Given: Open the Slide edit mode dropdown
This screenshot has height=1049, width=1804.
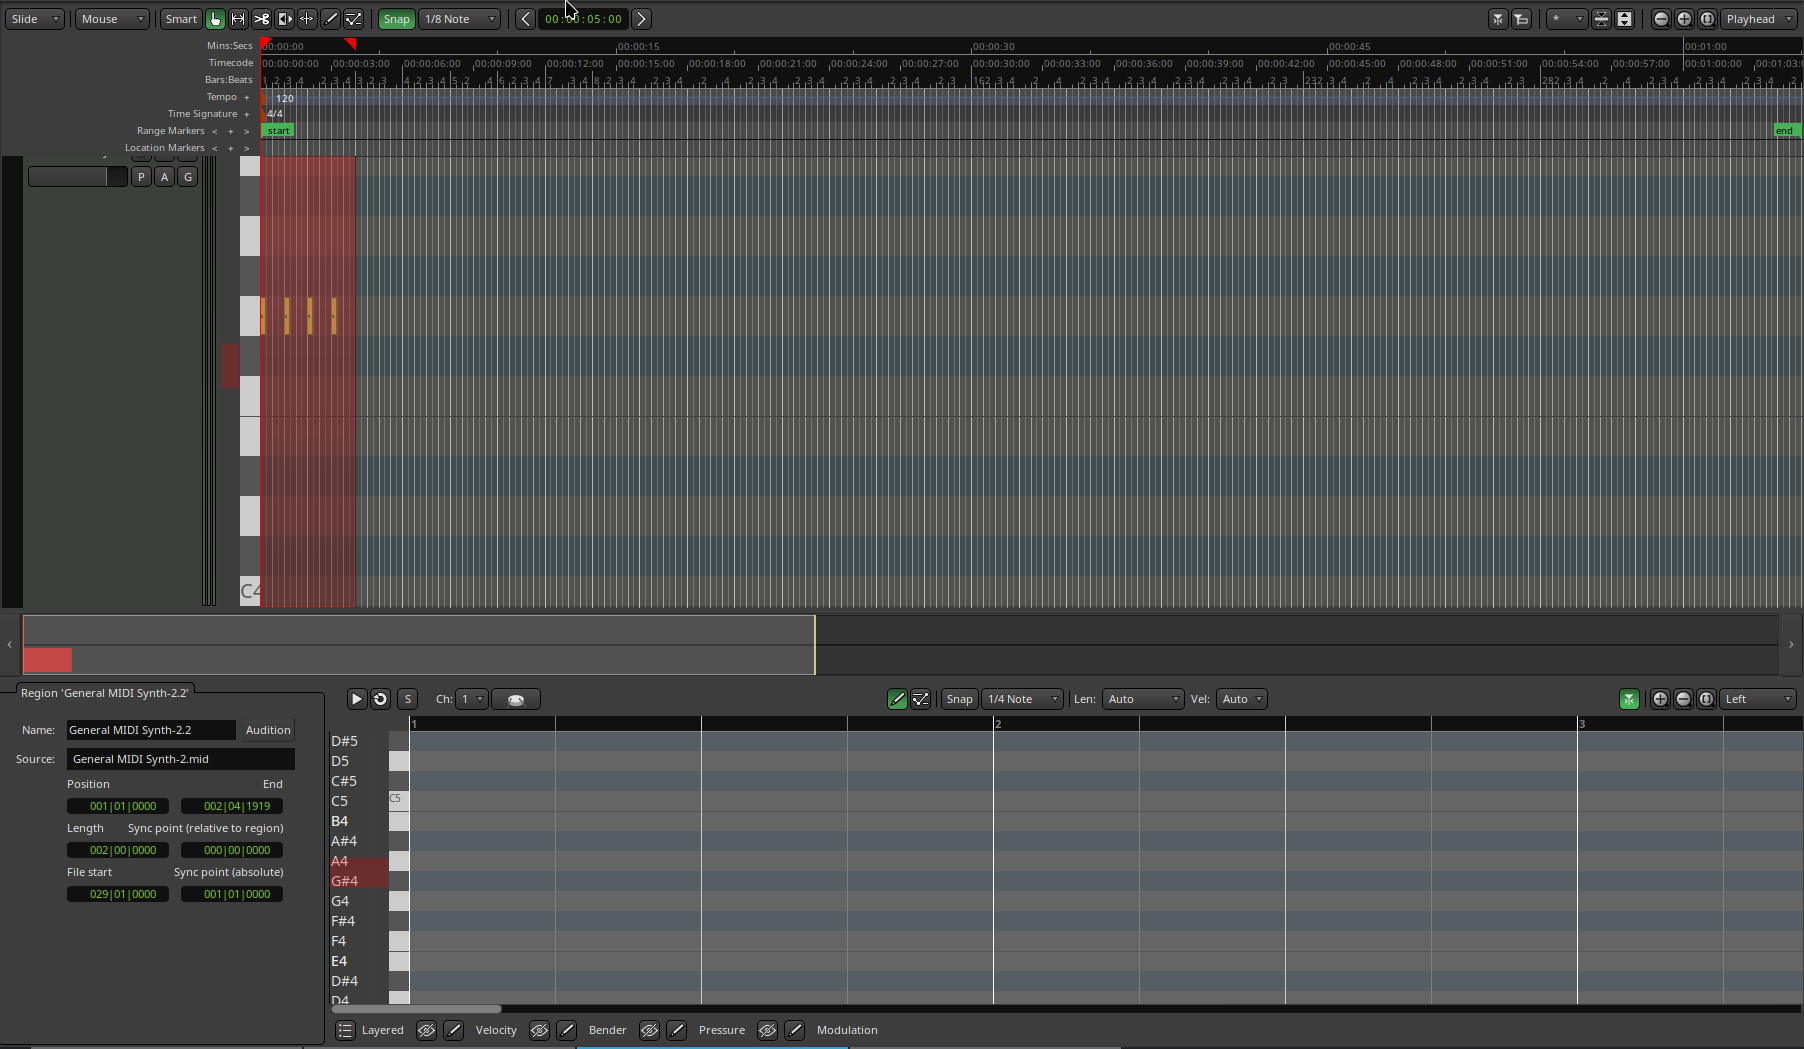Looking at the screenshot, I should coord(36,19).
